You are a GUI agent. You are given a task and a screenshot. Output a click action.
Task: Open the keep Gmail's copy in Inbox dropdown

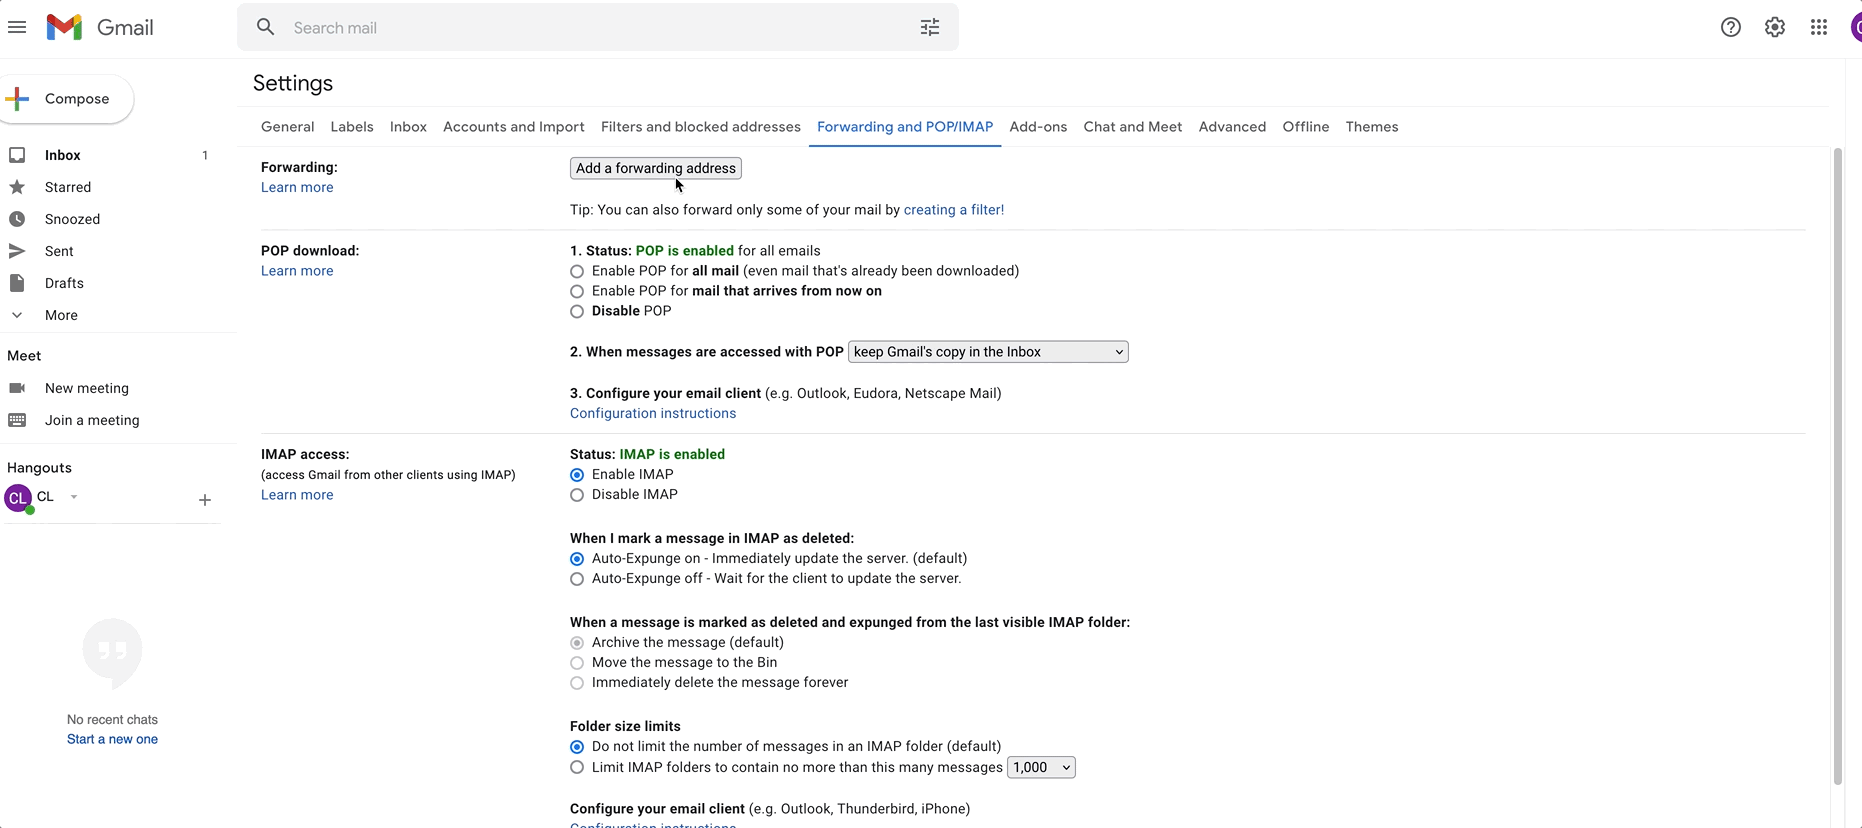click(988, 352)
